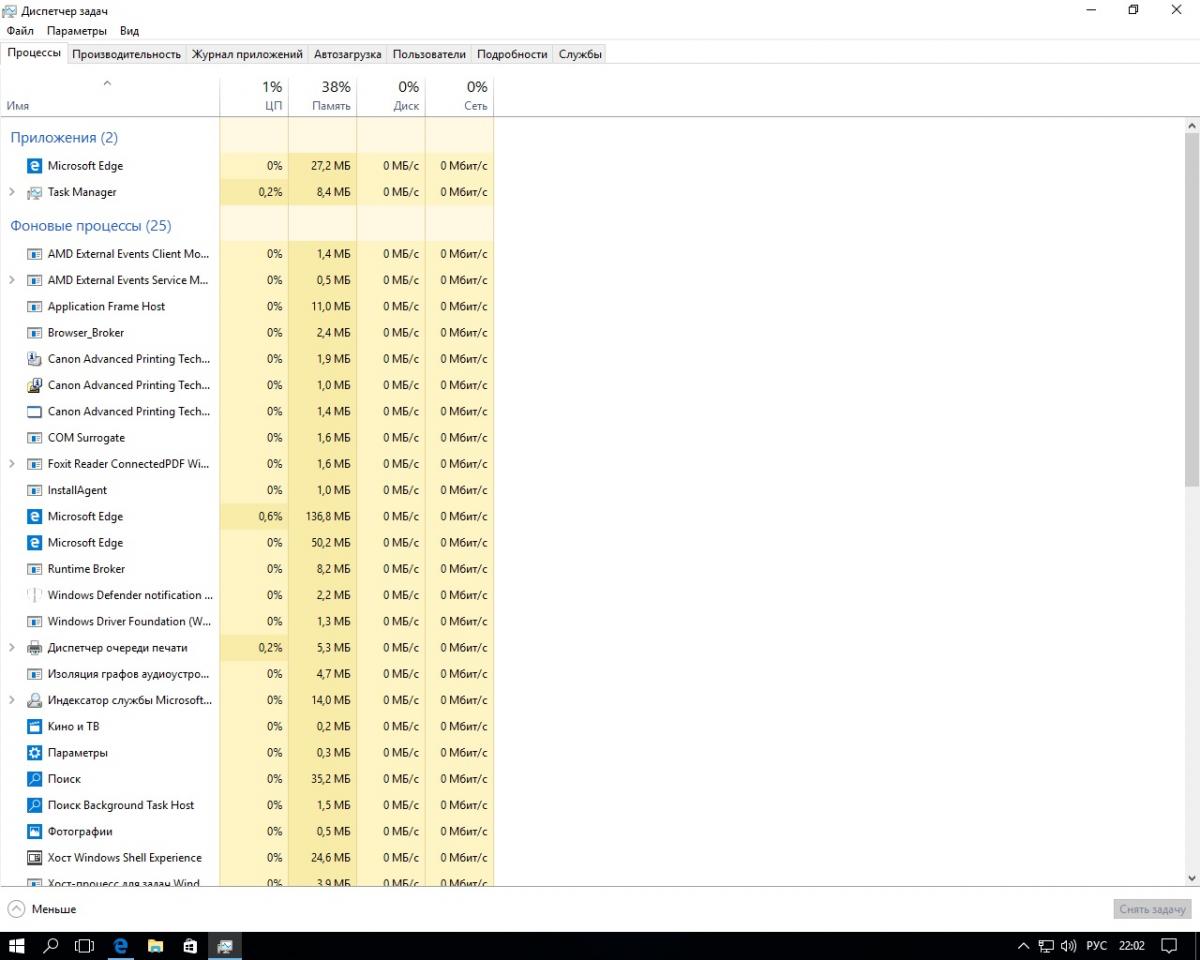Select the 50,2 МБ Microsoft Edge memory cell
The image size is (1200, 960).
click(x=322, y=543)
